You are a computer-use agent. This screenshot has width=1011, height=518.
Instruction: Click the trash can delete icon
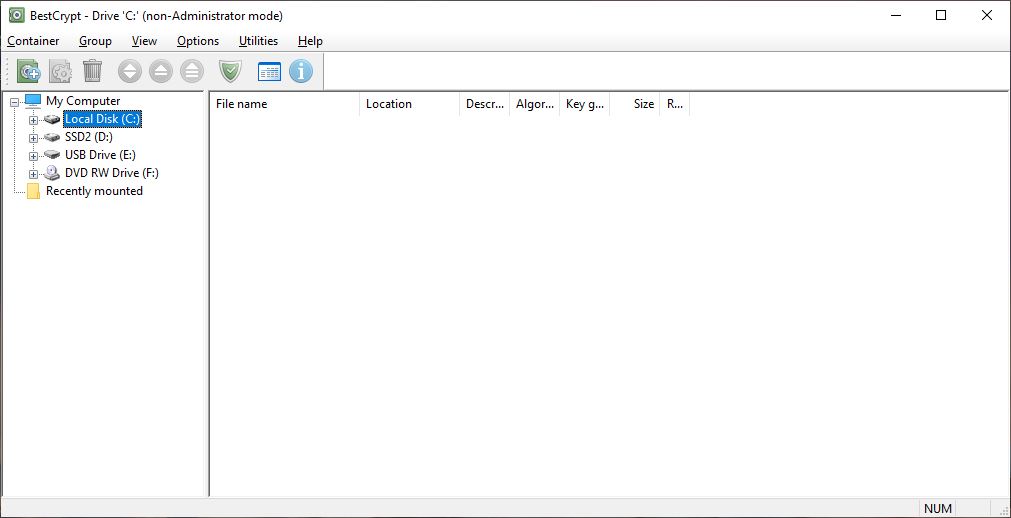[92, 71]
